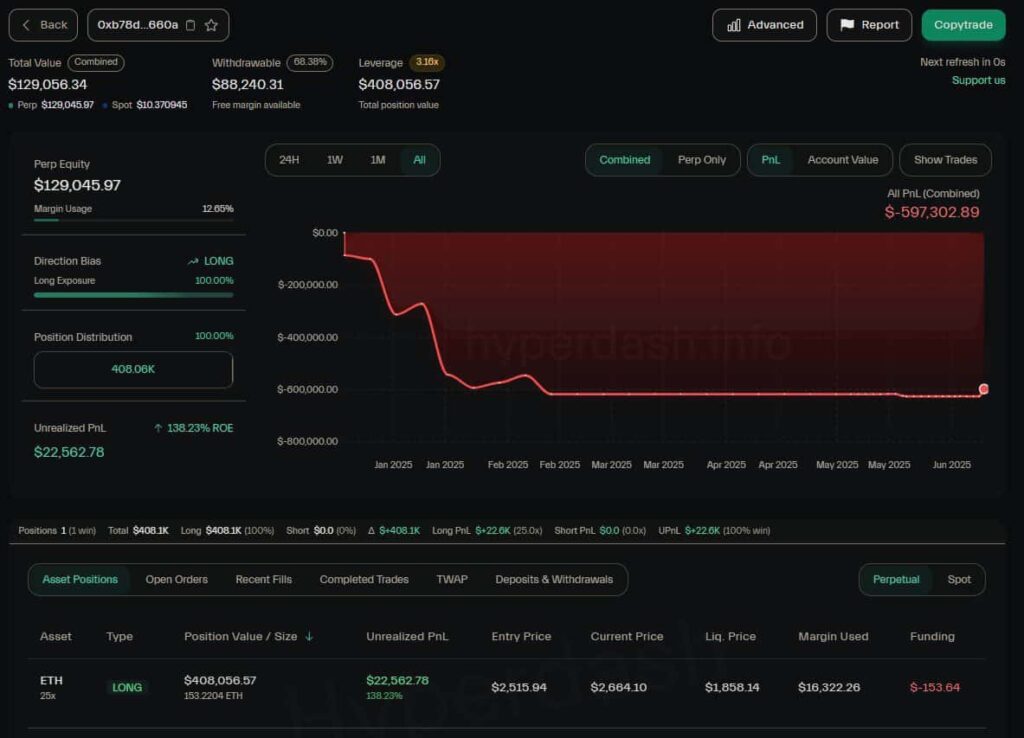The width and height of the screenshot is (1024, 738).
Task: Expand the Combined badge next to Total Value
Action: tap(96, 62)
